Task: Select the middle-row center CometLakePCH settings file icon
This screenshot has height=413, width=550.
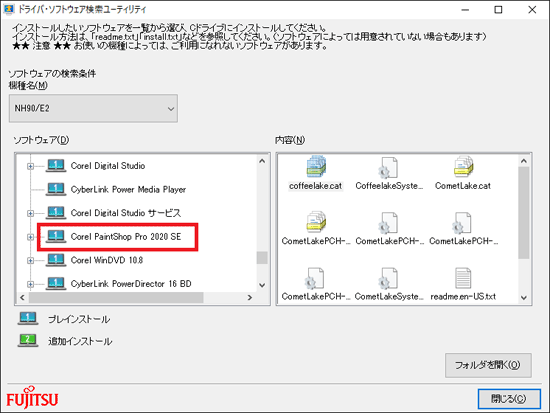Action: tap(388, 222)
